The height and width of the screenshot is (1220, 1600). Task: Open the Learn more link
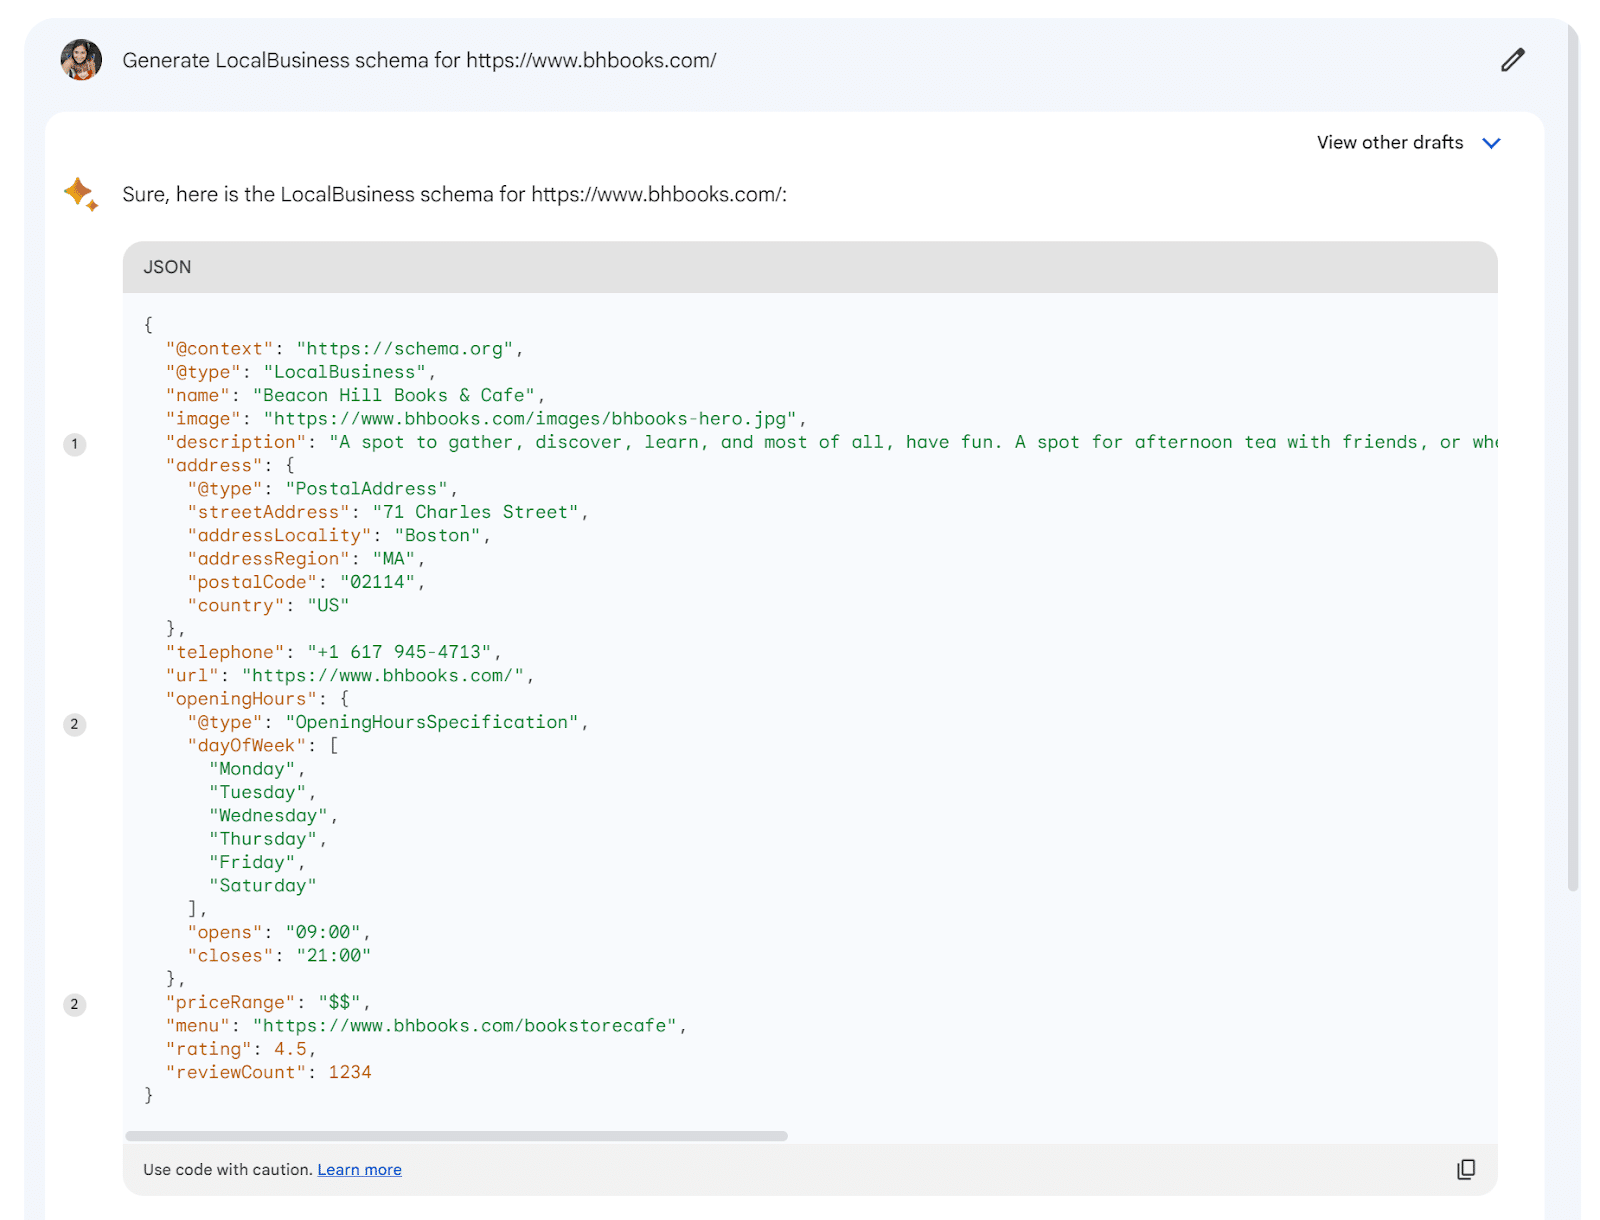[x=359, y=1170]
